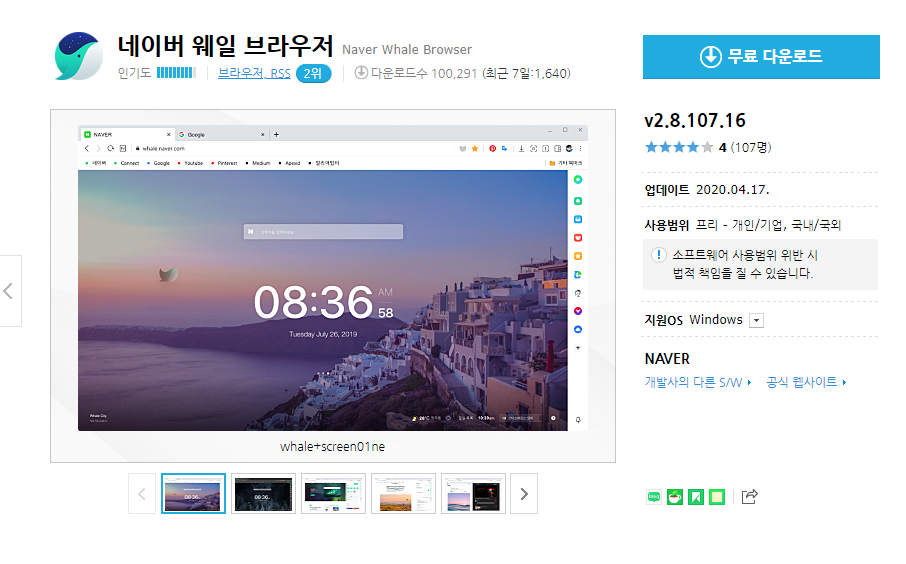Click the five-star rating display

679,147
